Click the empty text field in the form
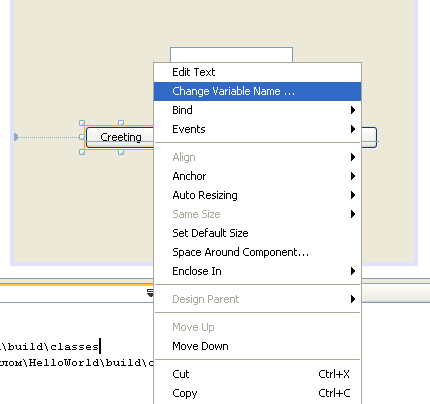Screen dimensions: 430x404 231,55
